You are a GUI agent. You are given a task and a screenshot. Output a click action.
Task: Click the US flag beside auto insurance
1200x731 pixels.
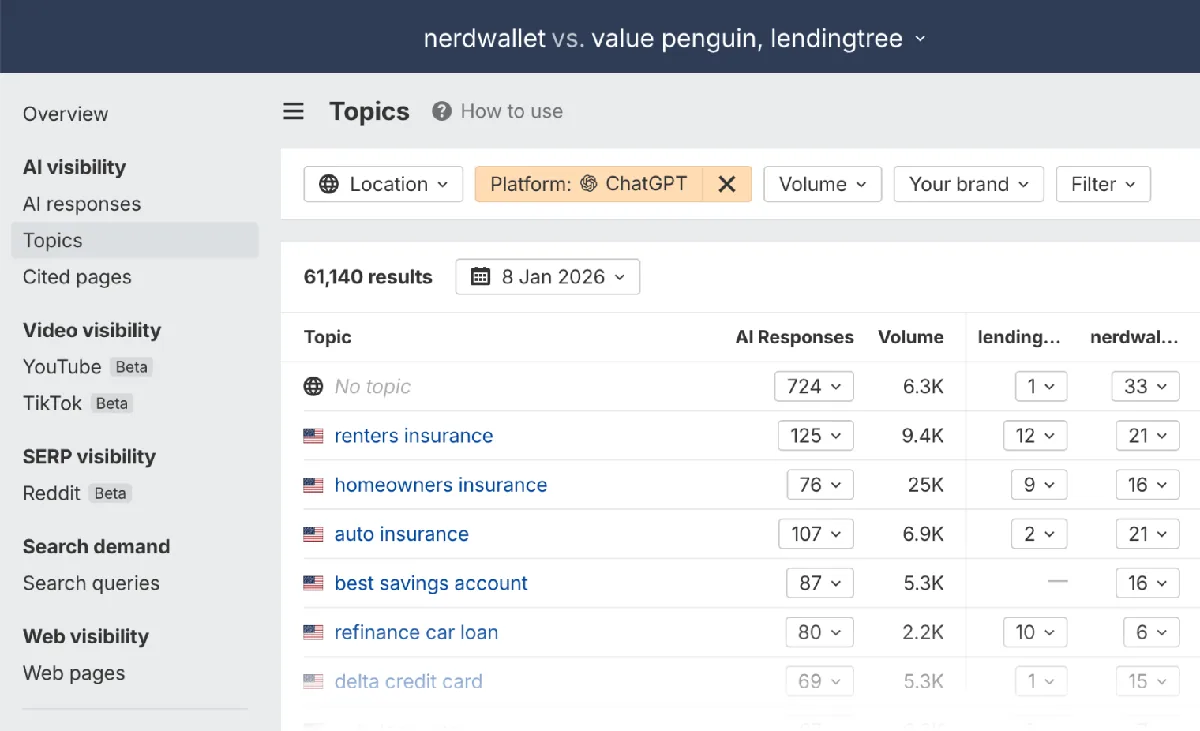click(314, 534)
